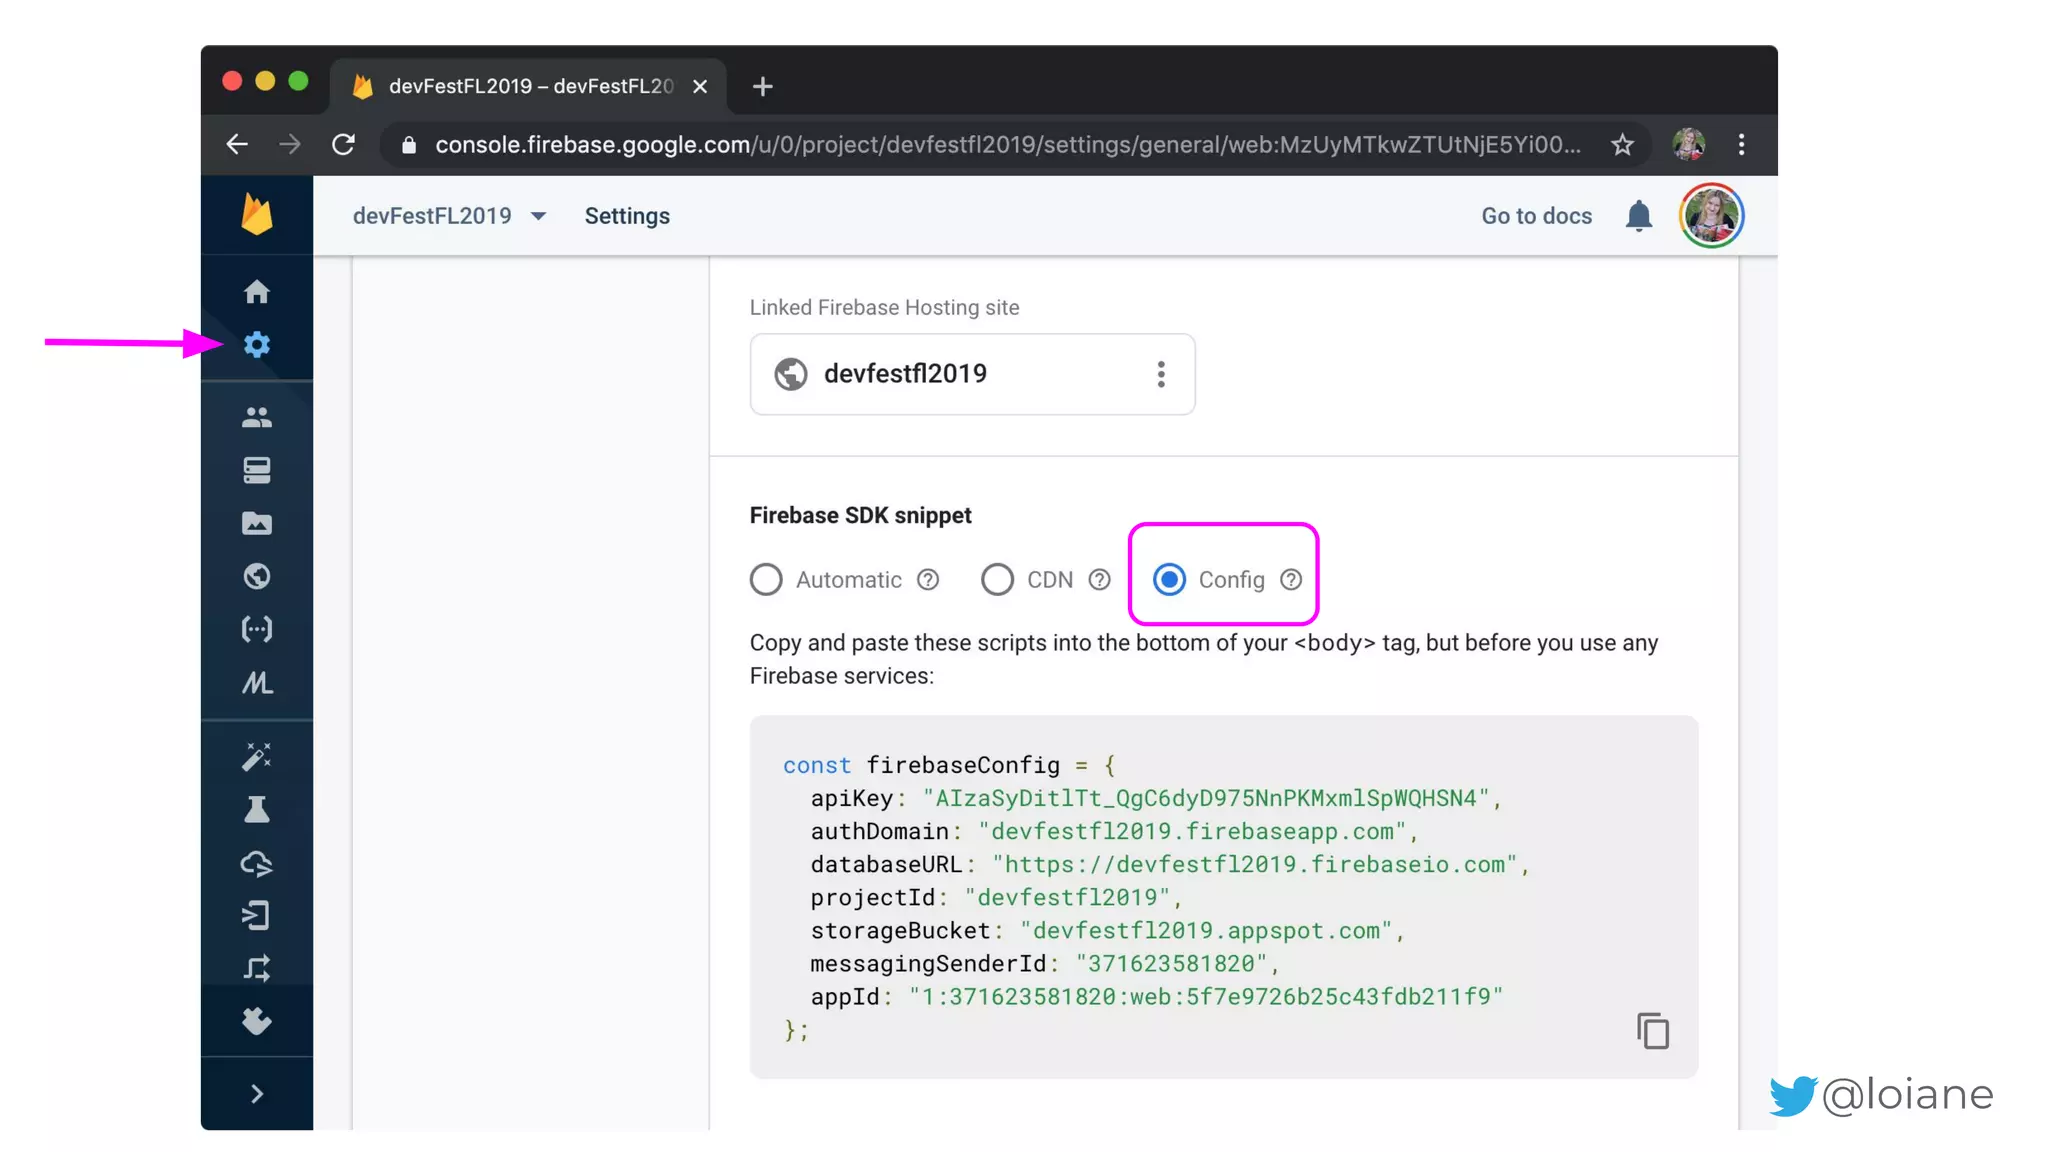The height and width of the screenshot is (1152, 2048).
Task: Open notifications bell icon
Action: (1638, 216)
